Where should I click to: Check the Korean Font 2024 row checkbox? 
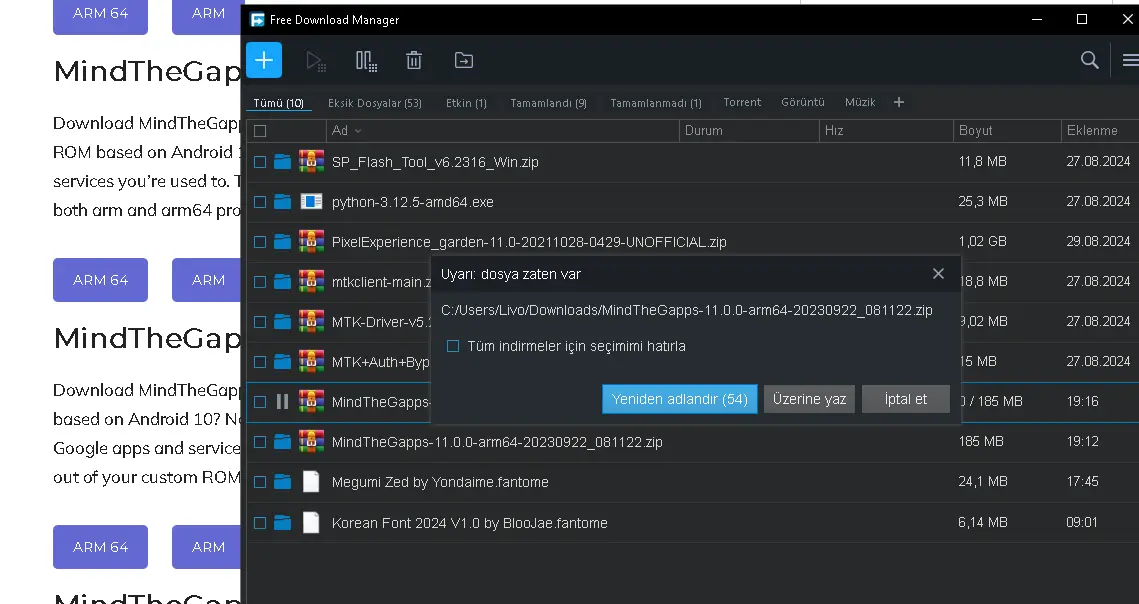[x=260, y=523]
